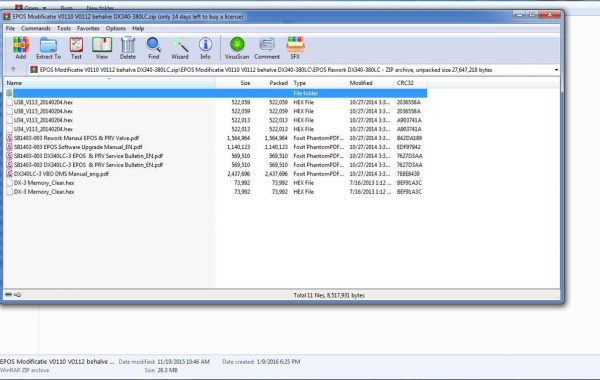Viewport: 600px width, 380px height.
Task: Click the WinRAR title bar icon
Action: click(x=7, y=16)
